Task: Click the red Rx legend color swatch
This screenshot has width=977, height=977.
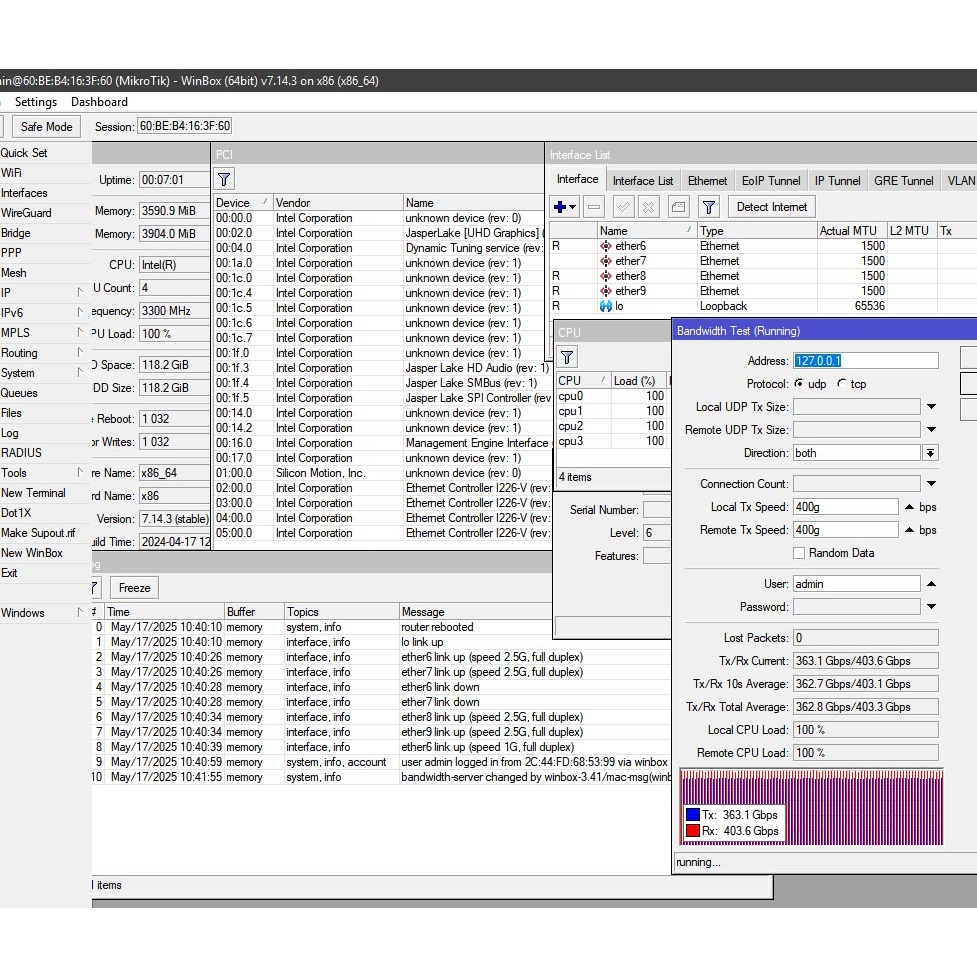Action: 692,831
